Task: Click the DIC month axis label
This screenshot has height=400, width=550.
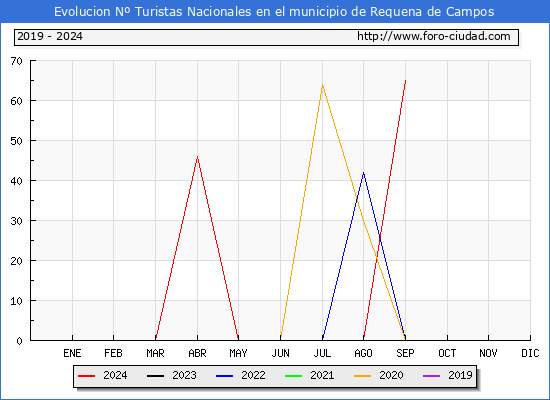Action: click(530, 353)
